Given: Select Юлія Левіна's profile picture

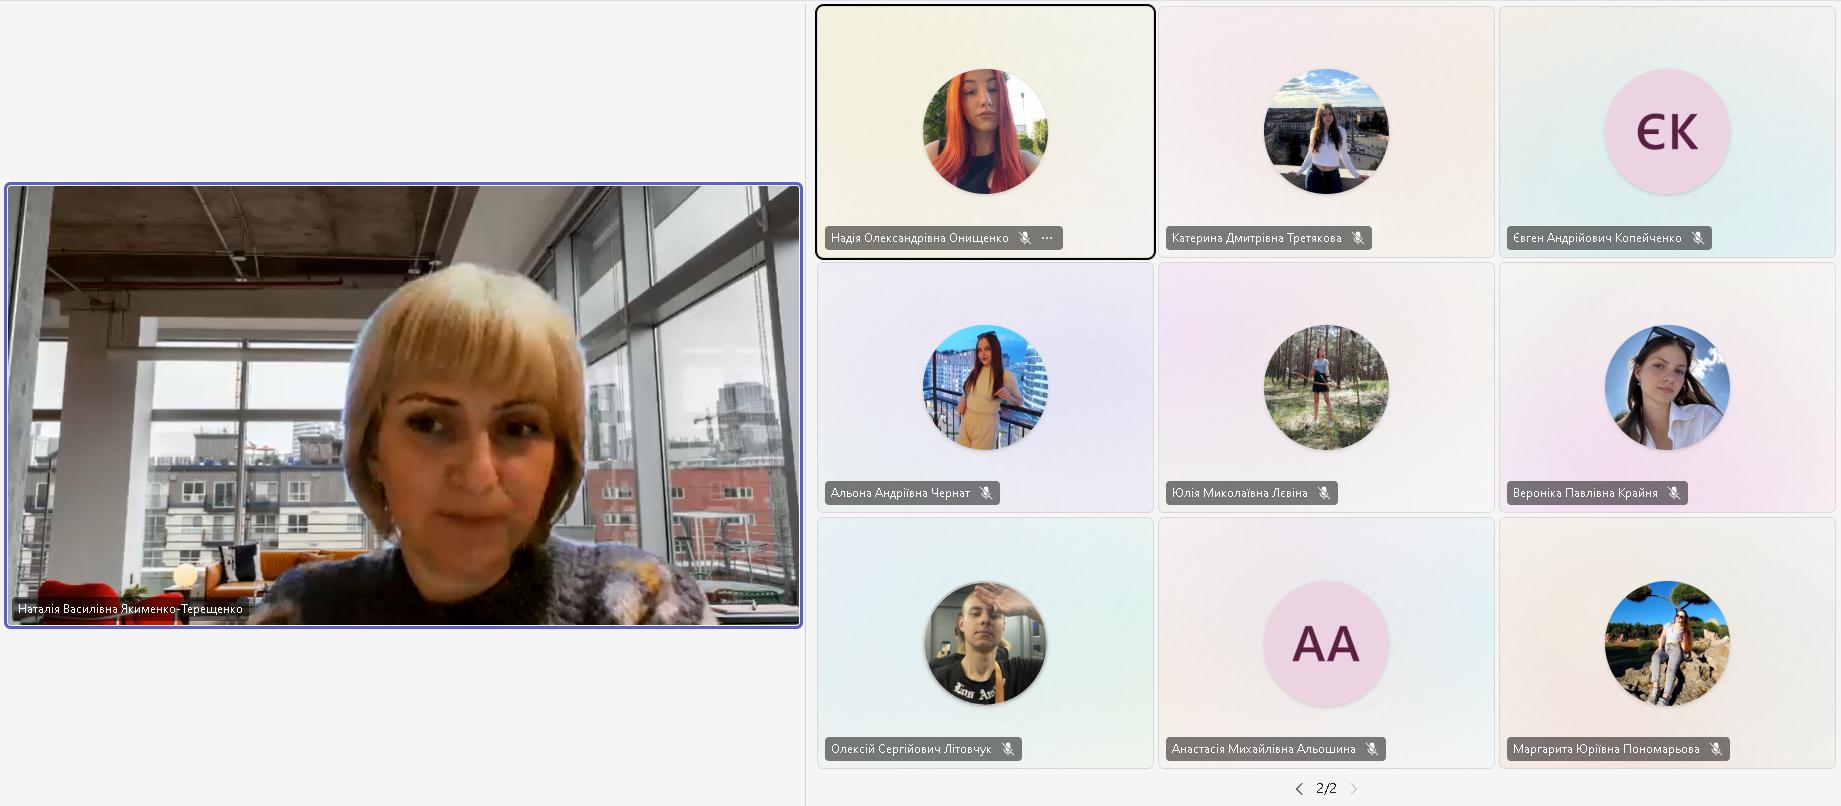Looking at the screenshot, I should point(1326,387).
